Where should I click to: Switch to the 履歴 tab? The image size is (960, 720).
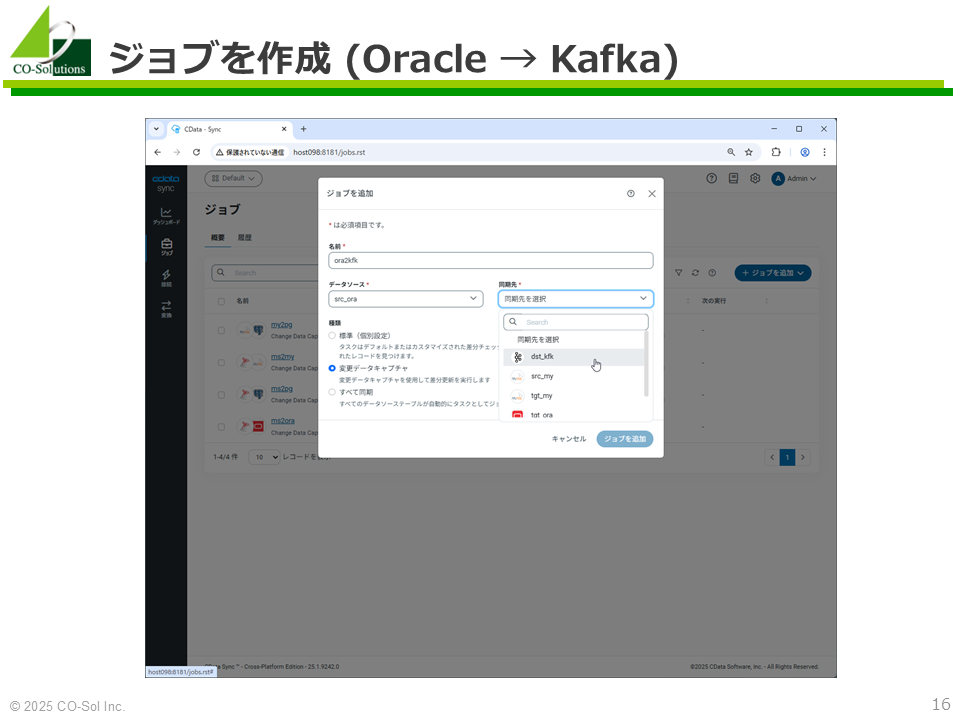point(245,238)
